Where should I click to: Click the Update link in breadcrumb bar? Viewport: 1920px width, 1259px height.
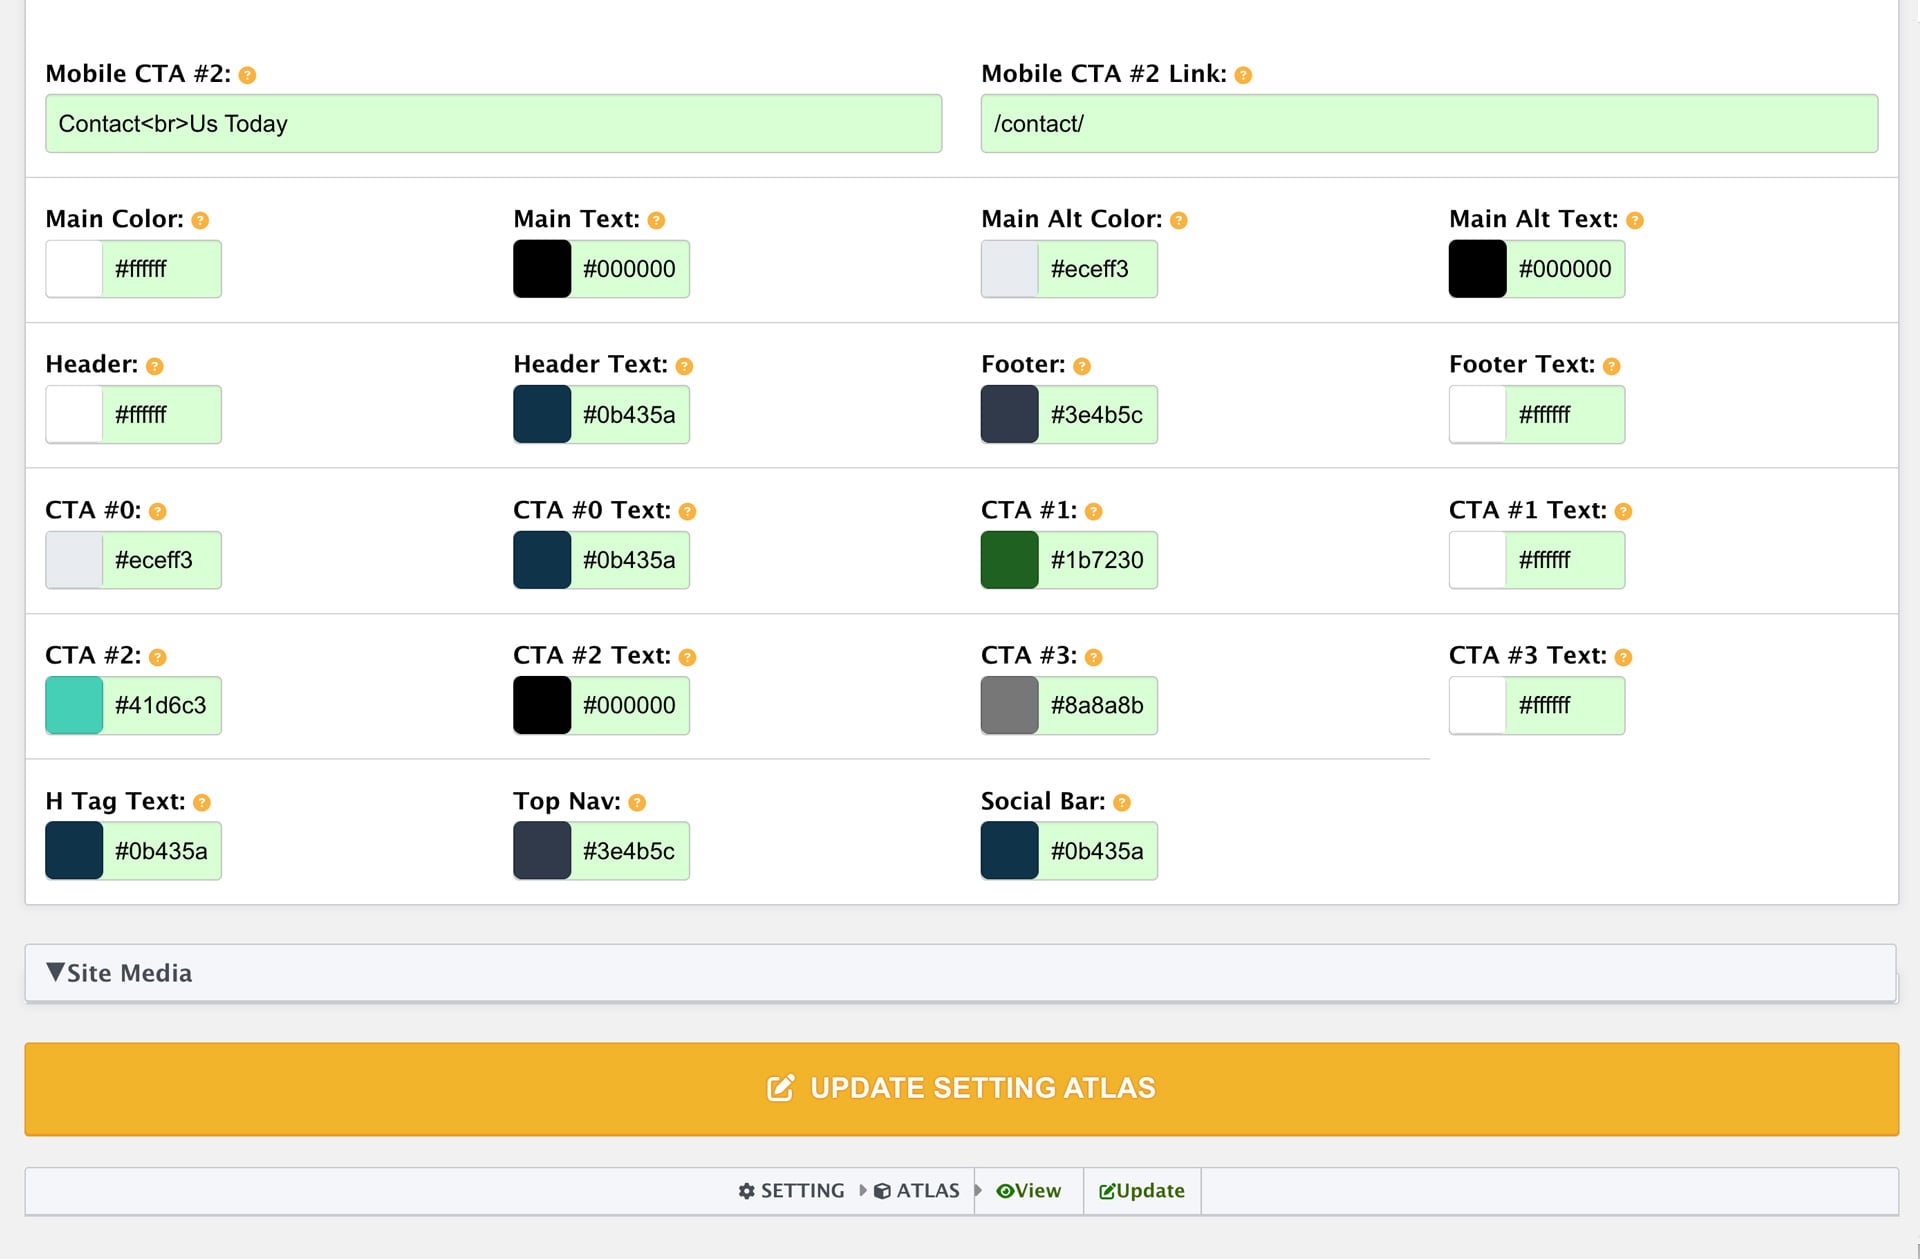click(1142, 1190)
